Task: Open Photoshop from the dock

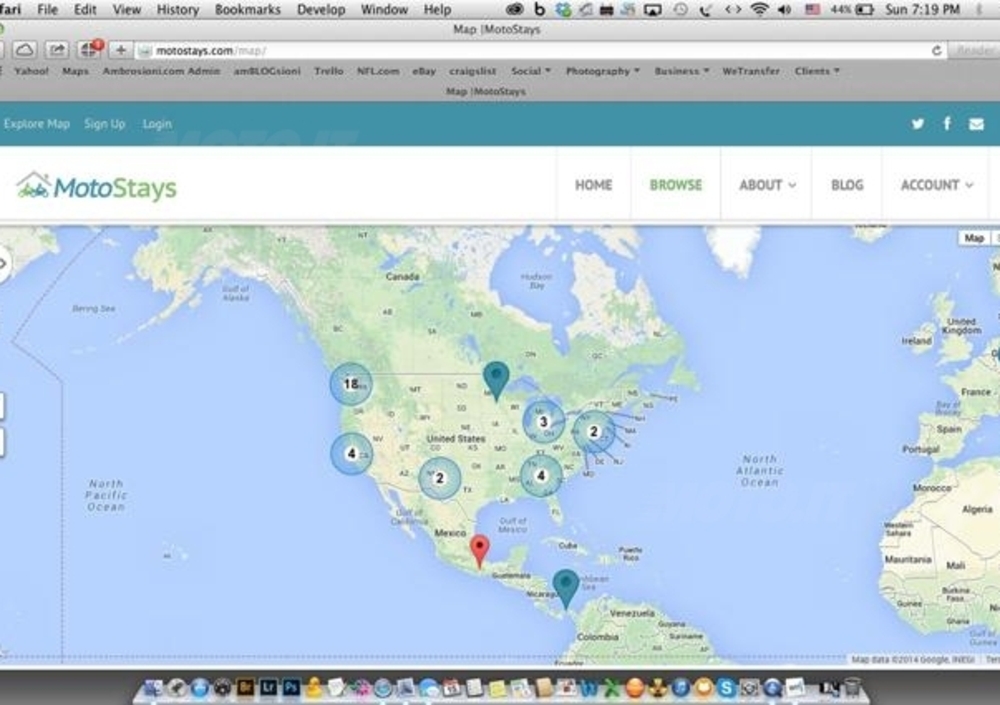Action: [292, 688]
